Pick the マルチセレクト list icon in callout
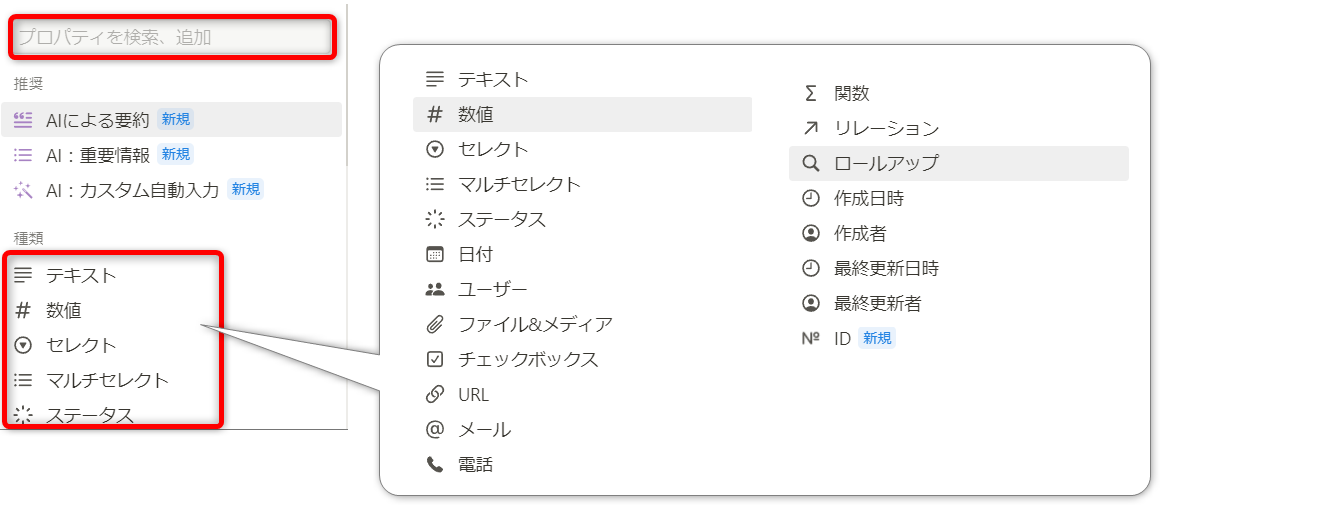 (x=434, y=184)
